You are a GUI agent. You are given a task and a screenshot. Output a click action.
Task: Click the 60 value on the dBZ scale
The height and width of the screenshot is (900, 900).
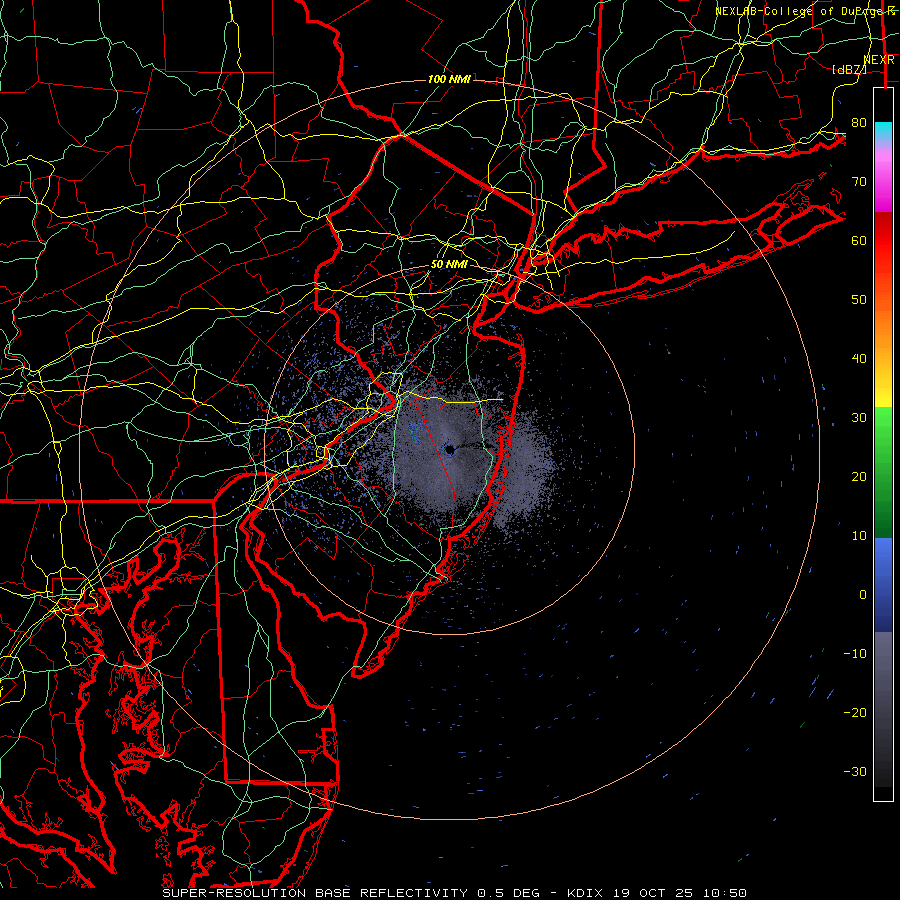tap(859, 241)
